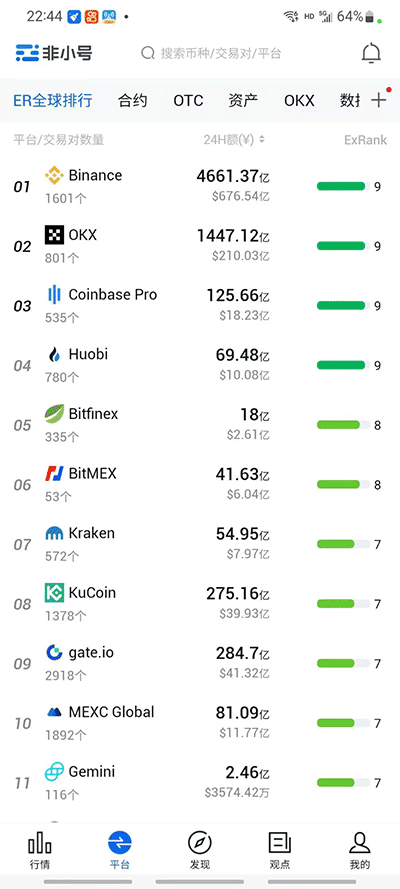Tap the Coinbase Pro logo icon
400x889 pixels.
pos(54,294)
